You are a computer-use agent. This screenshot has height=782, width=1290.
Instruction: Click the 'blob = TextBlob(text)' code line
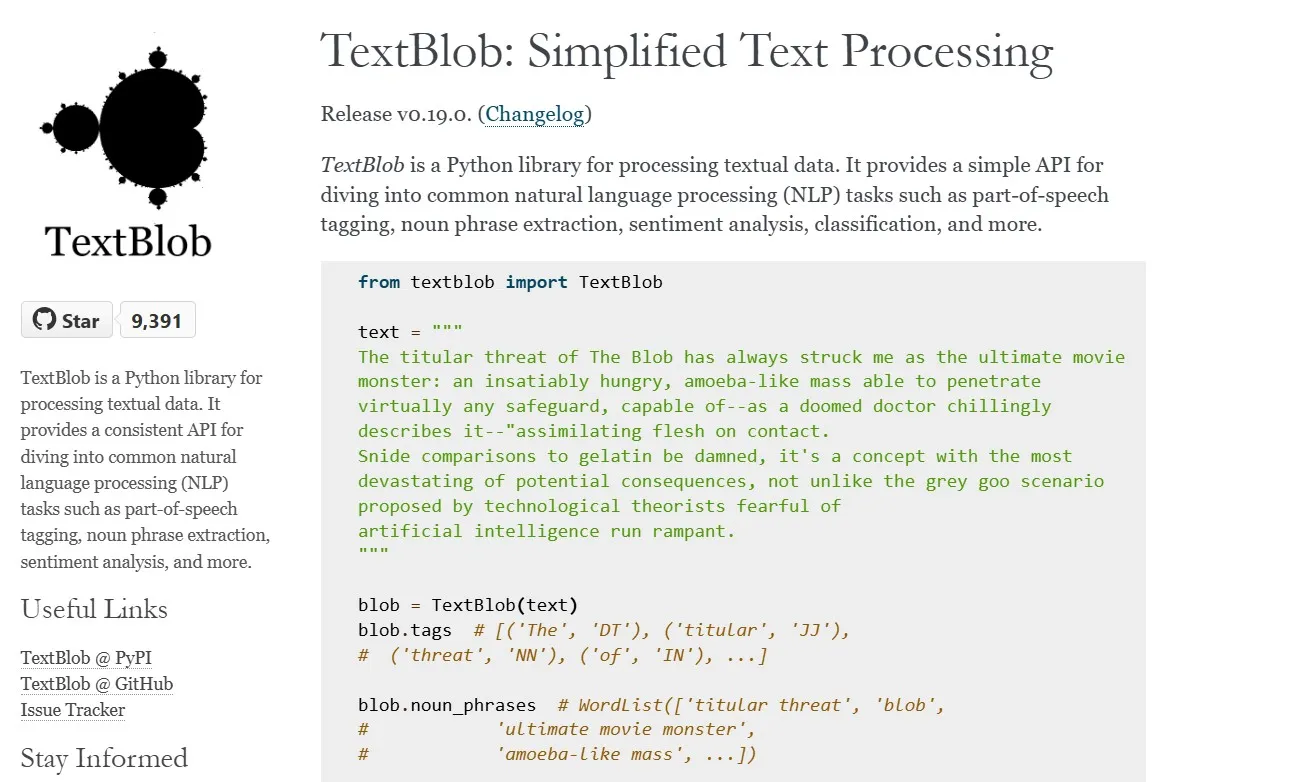pyautogui.click(x=468, y=605)
